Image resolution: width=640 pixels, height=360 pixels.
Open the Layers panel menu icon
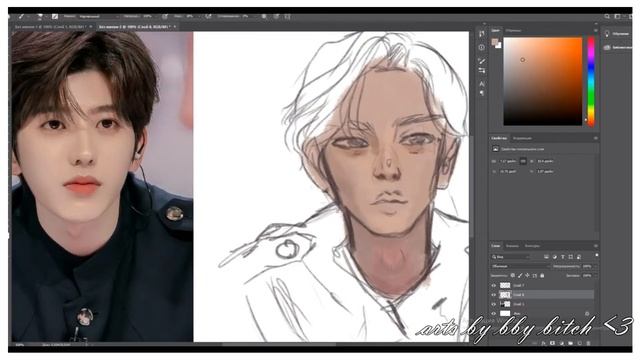[x=596, y=246]
